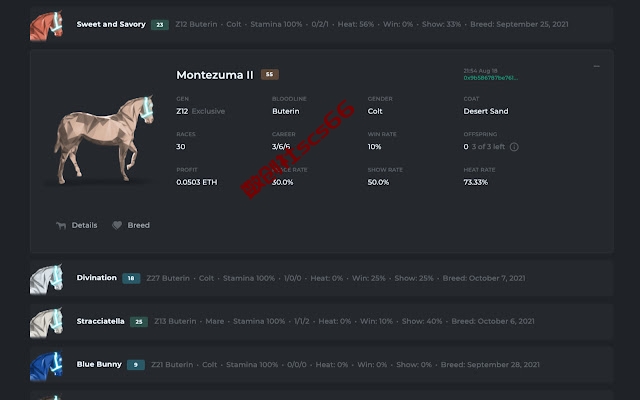Open the Details button for Montezuma II

77,225
